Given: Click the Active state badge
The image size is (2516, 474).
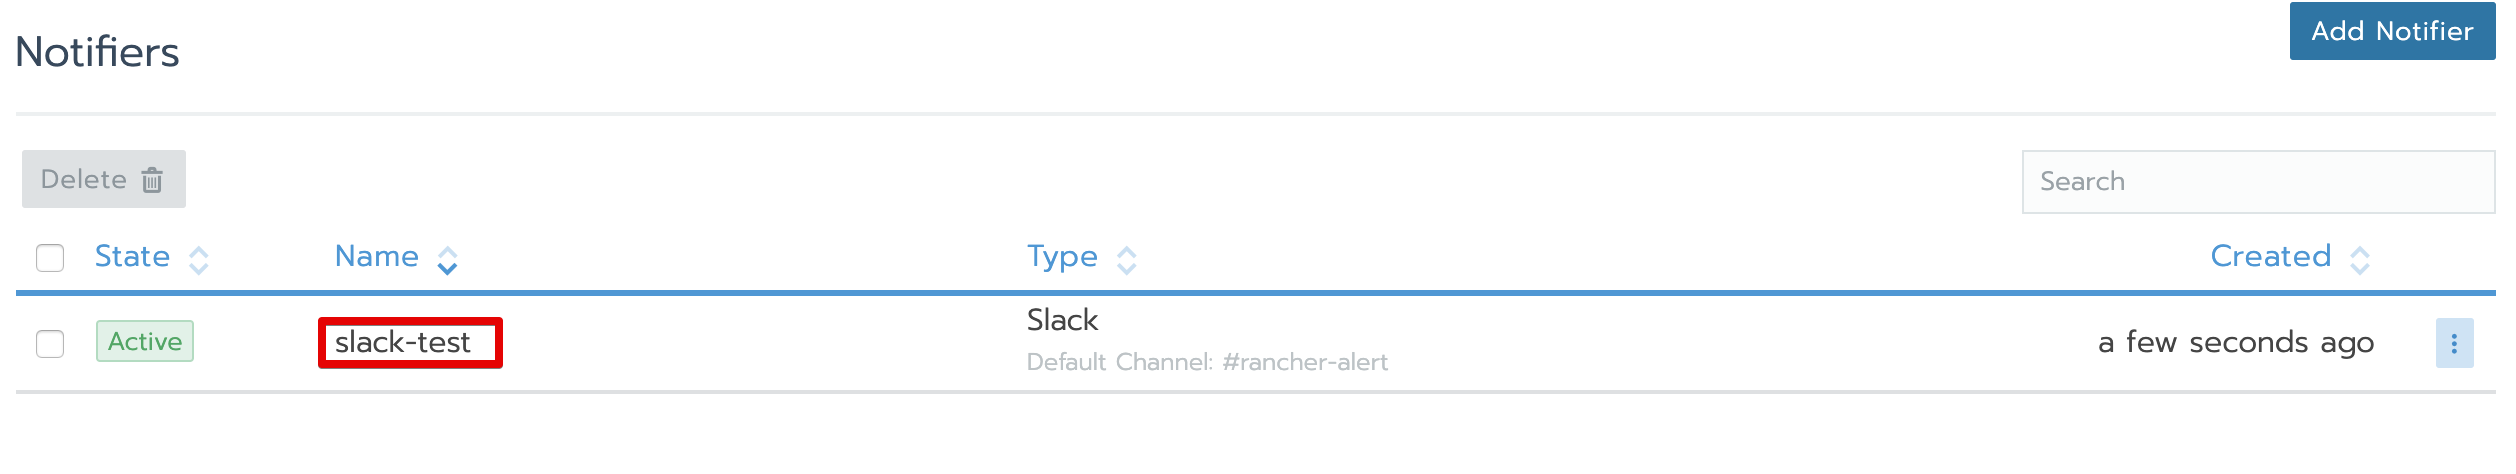Looking at the screenshot, I should [145, 342].
